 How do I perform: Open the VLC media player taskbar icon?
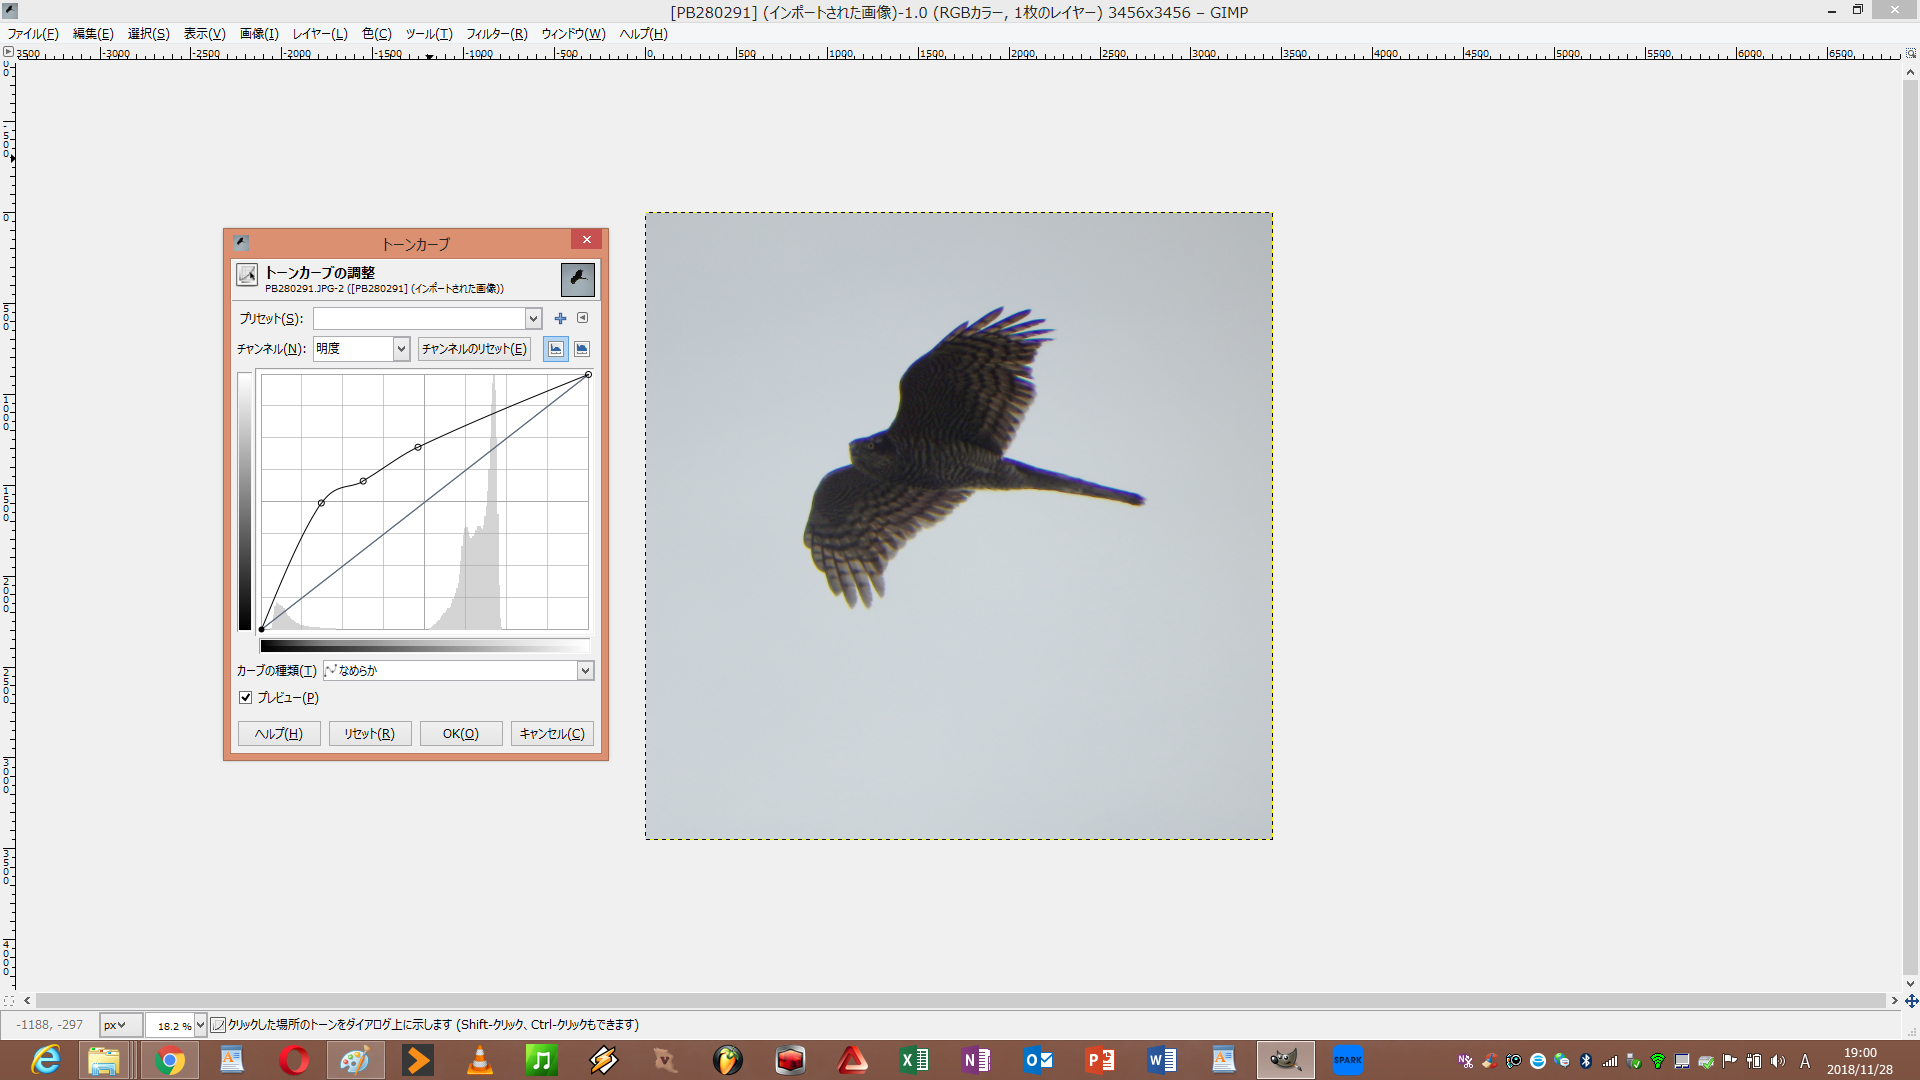(480, 1060)
